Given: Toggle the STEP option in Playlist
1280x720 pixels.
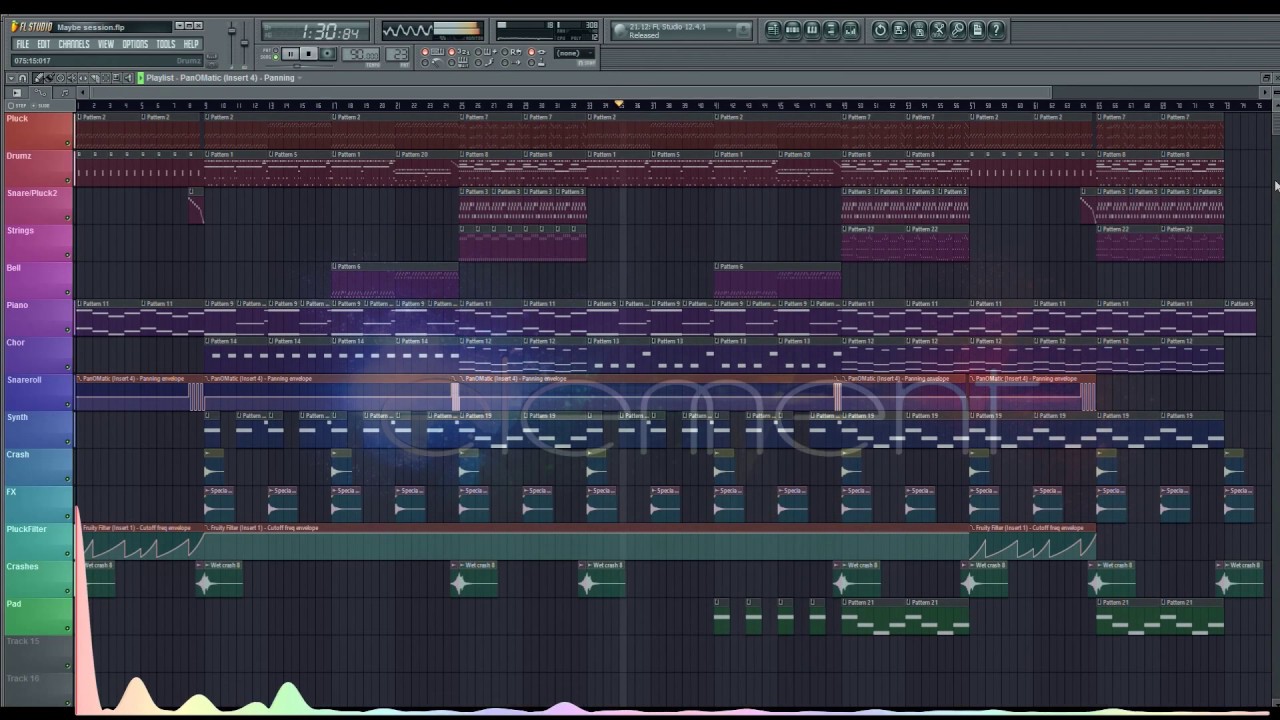Looking at the screenshot, I should tap(17, 105).
